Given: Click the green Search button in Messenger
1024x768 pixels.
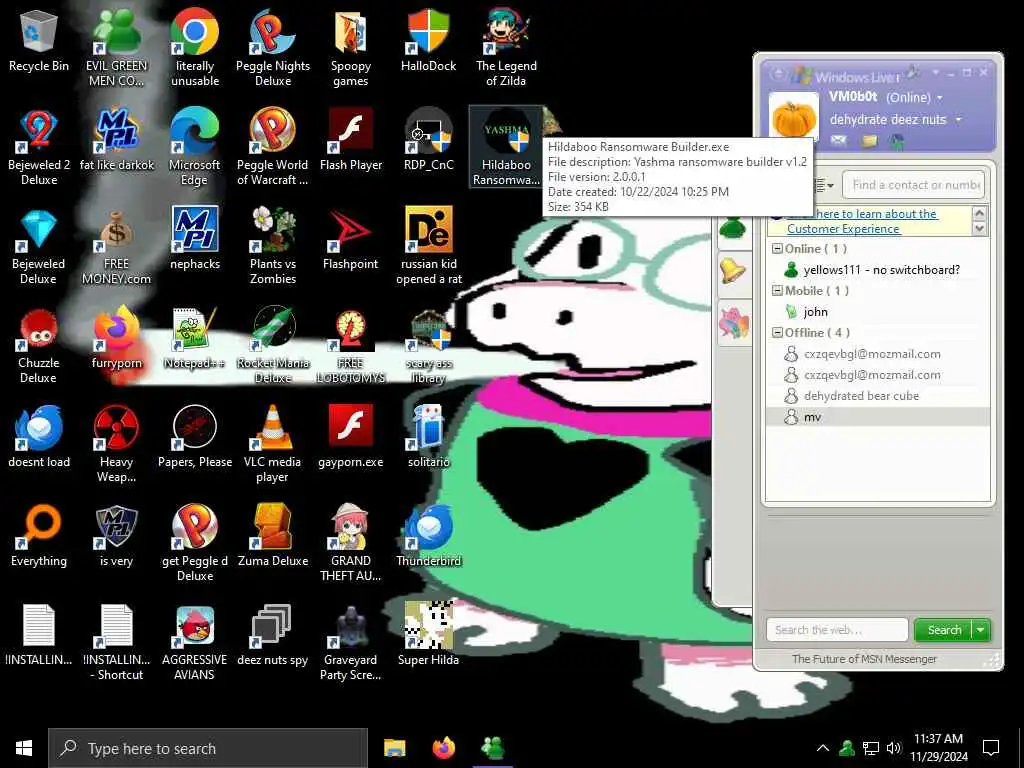Looking at the screenshot, I should (944, 630).
